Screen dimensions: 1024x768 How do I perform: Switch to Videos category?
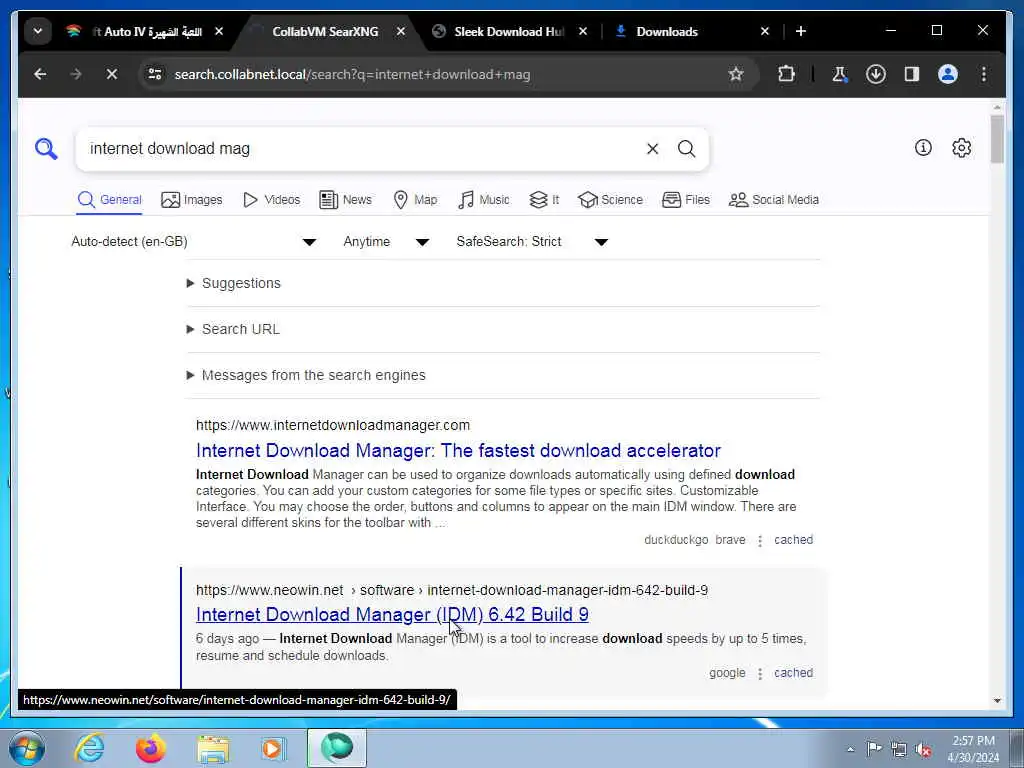[x=271, y=200]
